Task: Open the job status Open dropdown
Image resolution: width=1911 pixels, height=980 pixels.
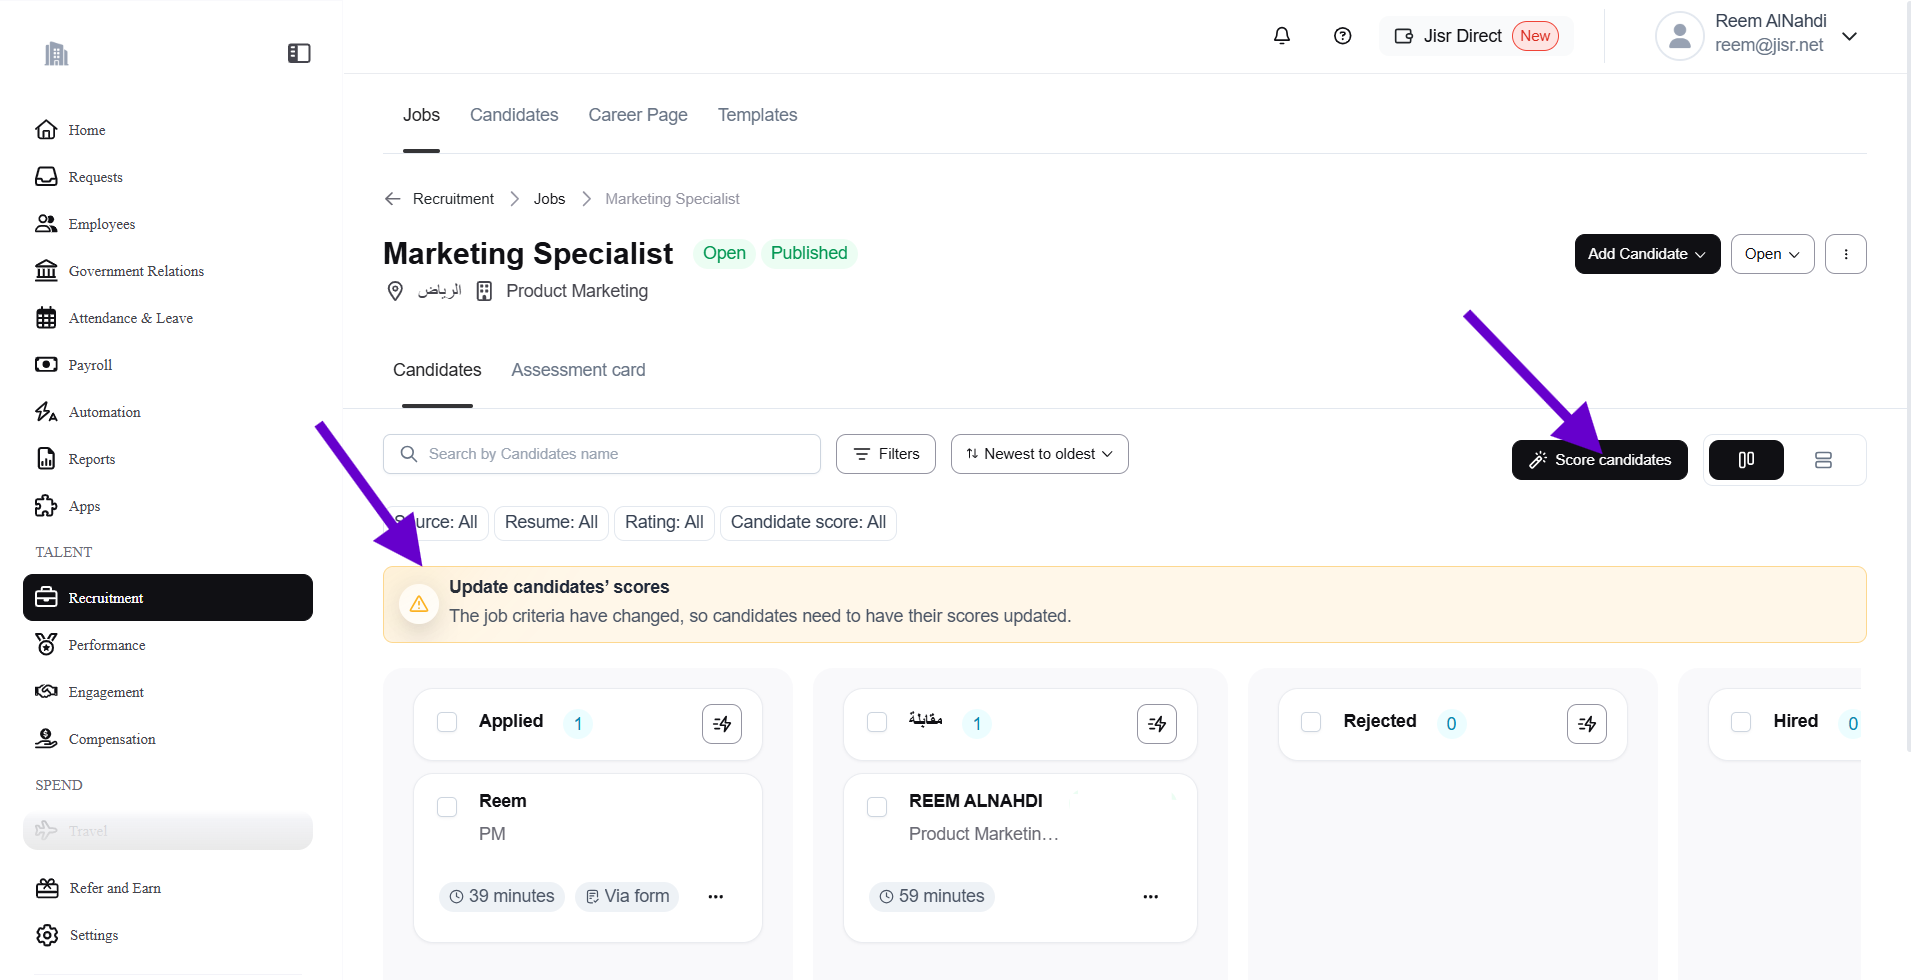Action: coord(1771,254)
